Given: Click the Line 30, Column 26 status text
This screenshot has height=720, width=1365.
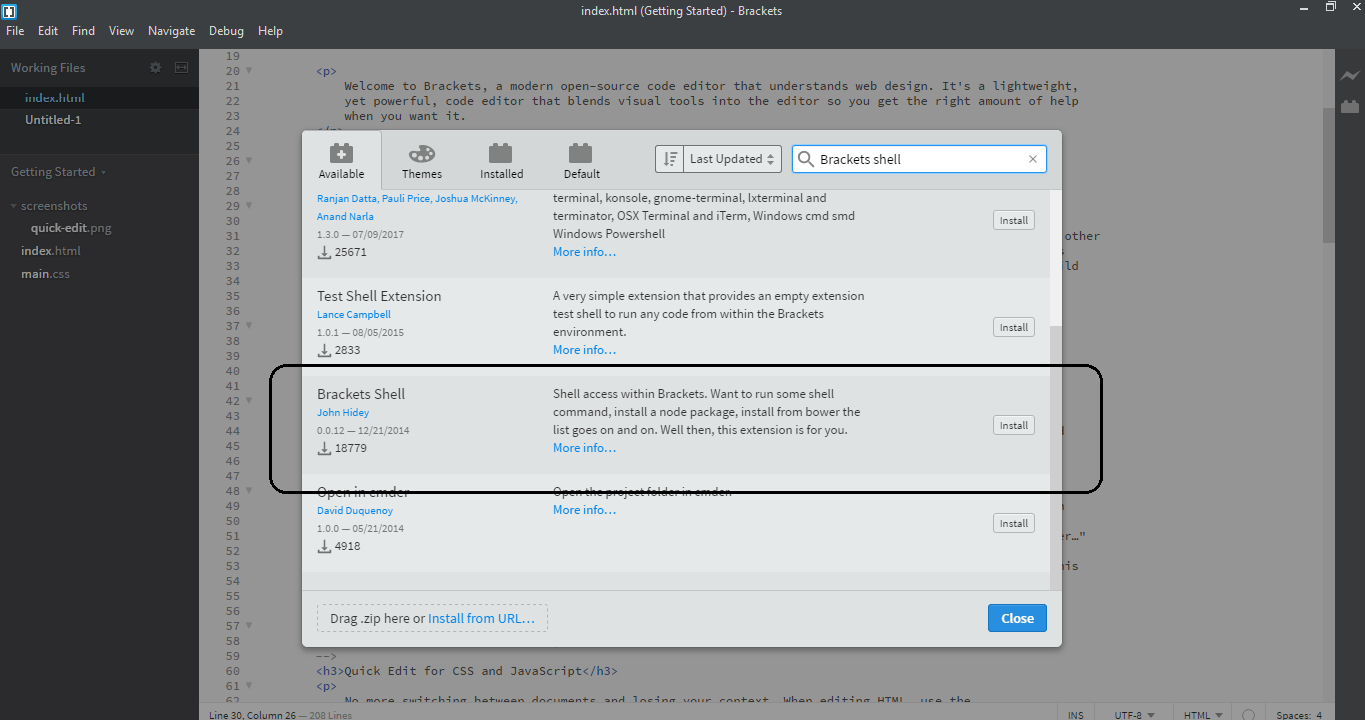Looking at the screenshot, I should (253, 715).
